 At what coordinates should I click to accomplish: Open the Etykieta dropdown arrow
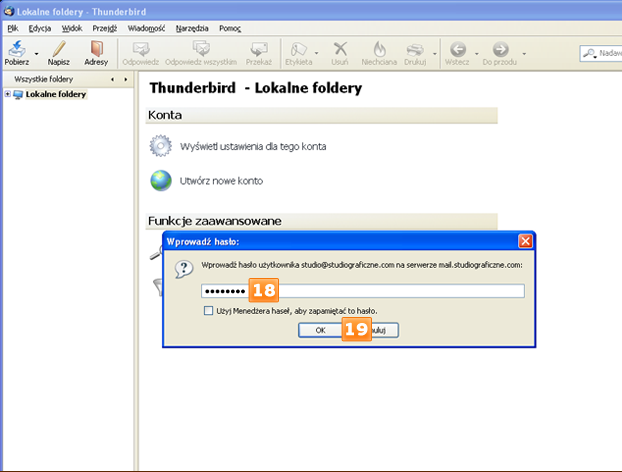[x=317, y=53]
